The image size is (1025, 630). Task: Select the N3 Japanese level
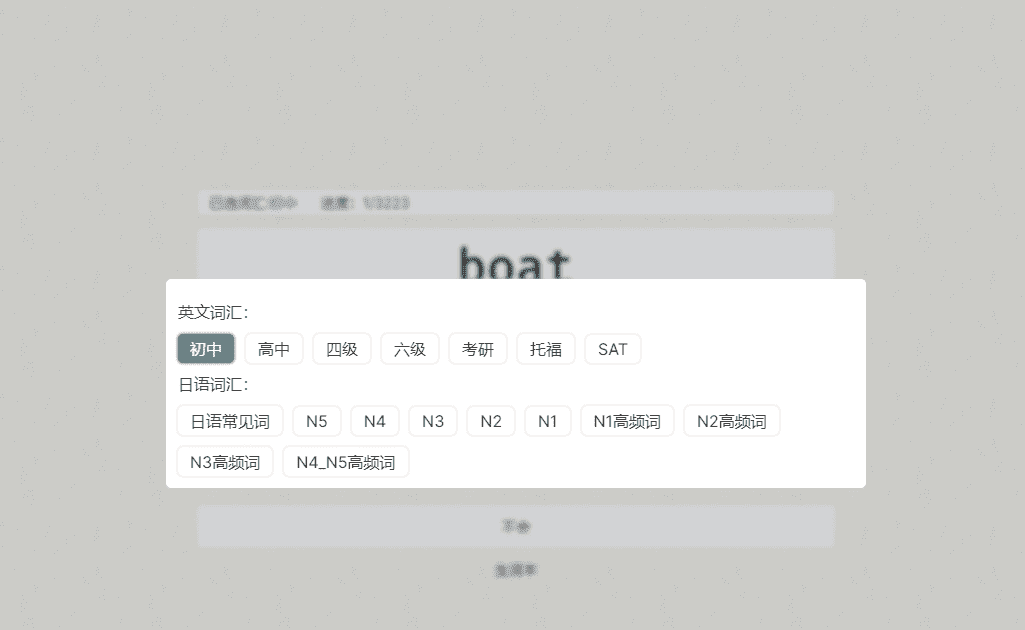point(432,420)
